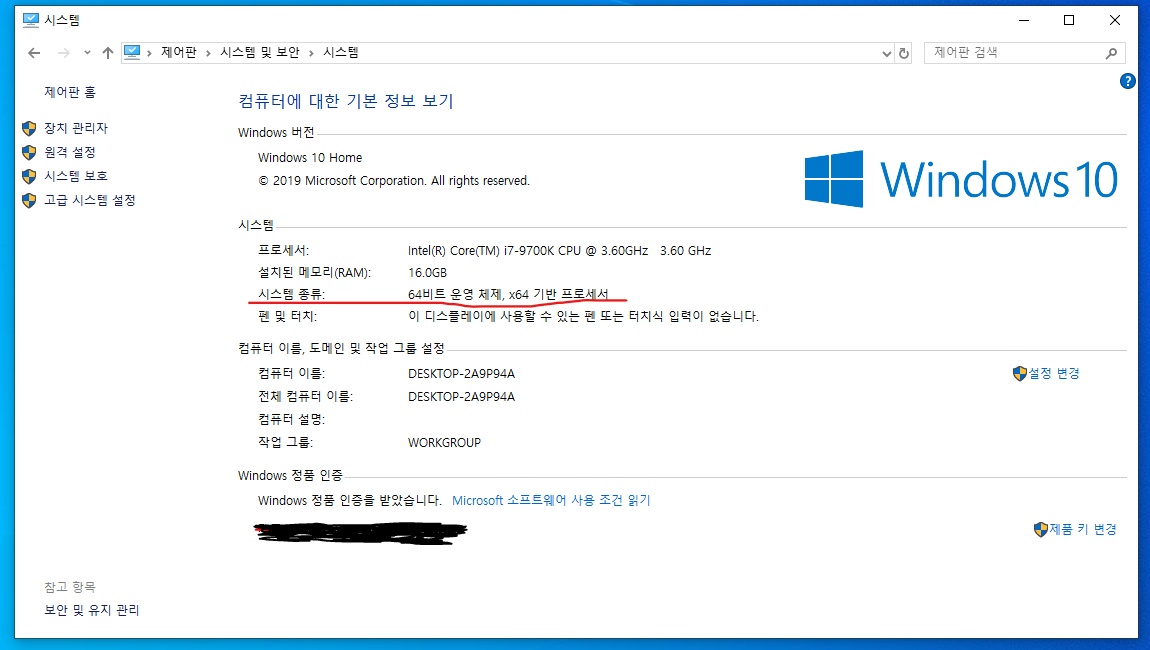
Task: Open 보안 및 유지 관리 link
Action: 92,610
